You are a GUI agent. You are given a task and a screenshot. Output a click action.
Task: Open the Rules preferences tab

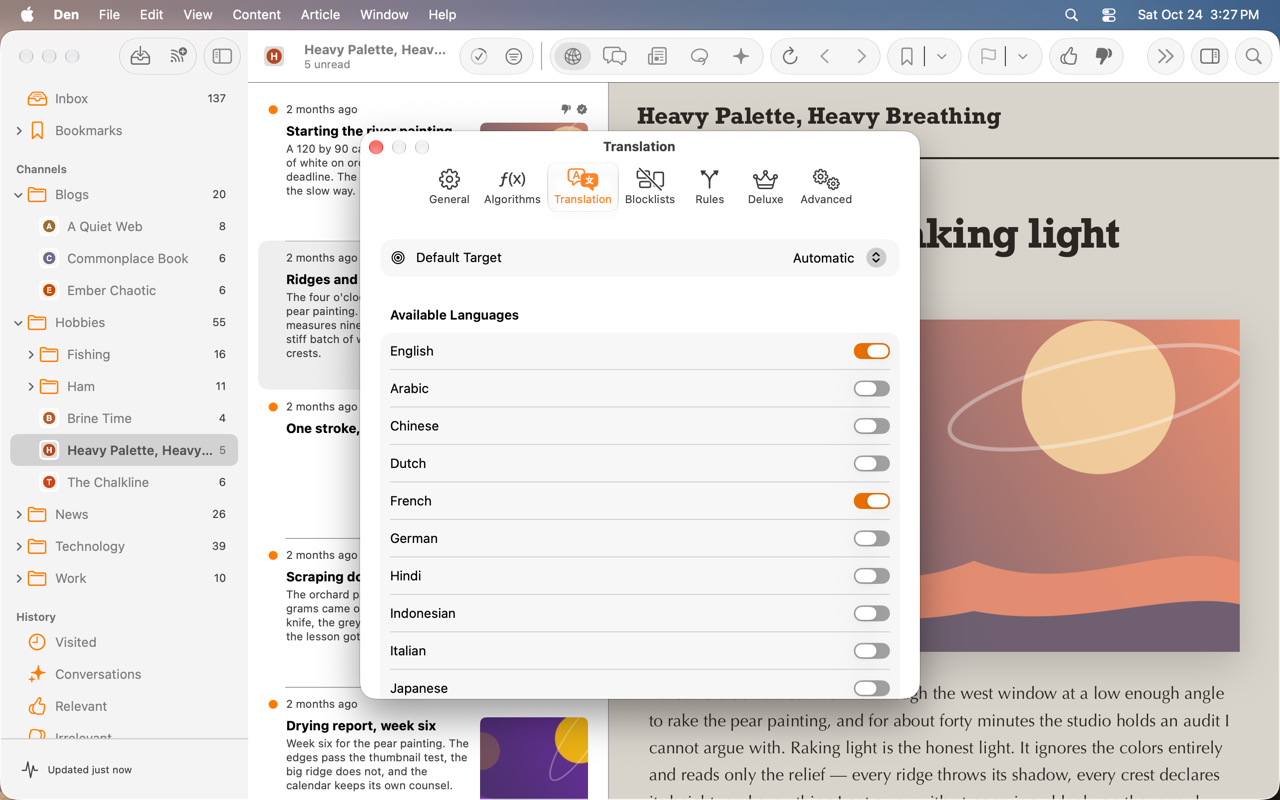pos(709,187)
